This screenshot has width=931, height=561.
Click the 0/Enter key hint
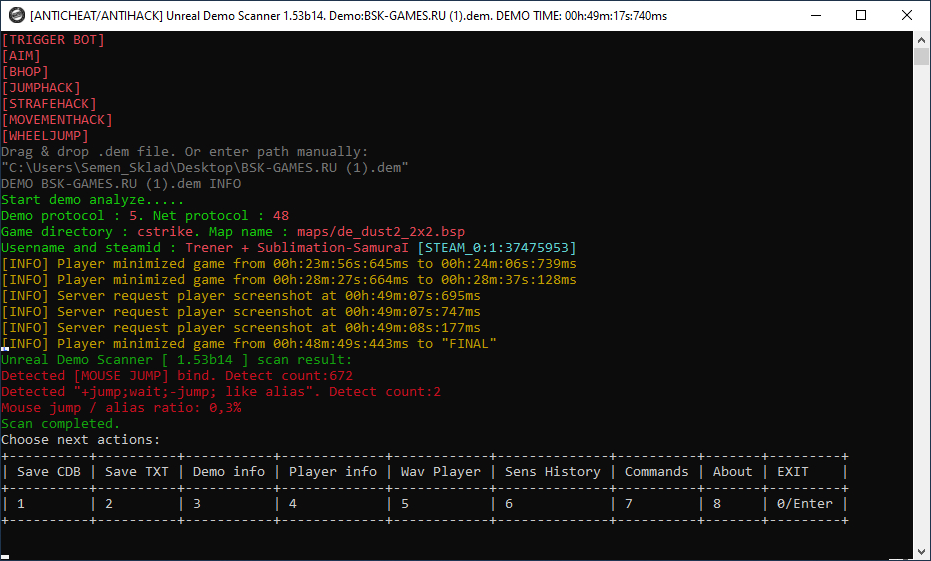(x=805, y=504)
